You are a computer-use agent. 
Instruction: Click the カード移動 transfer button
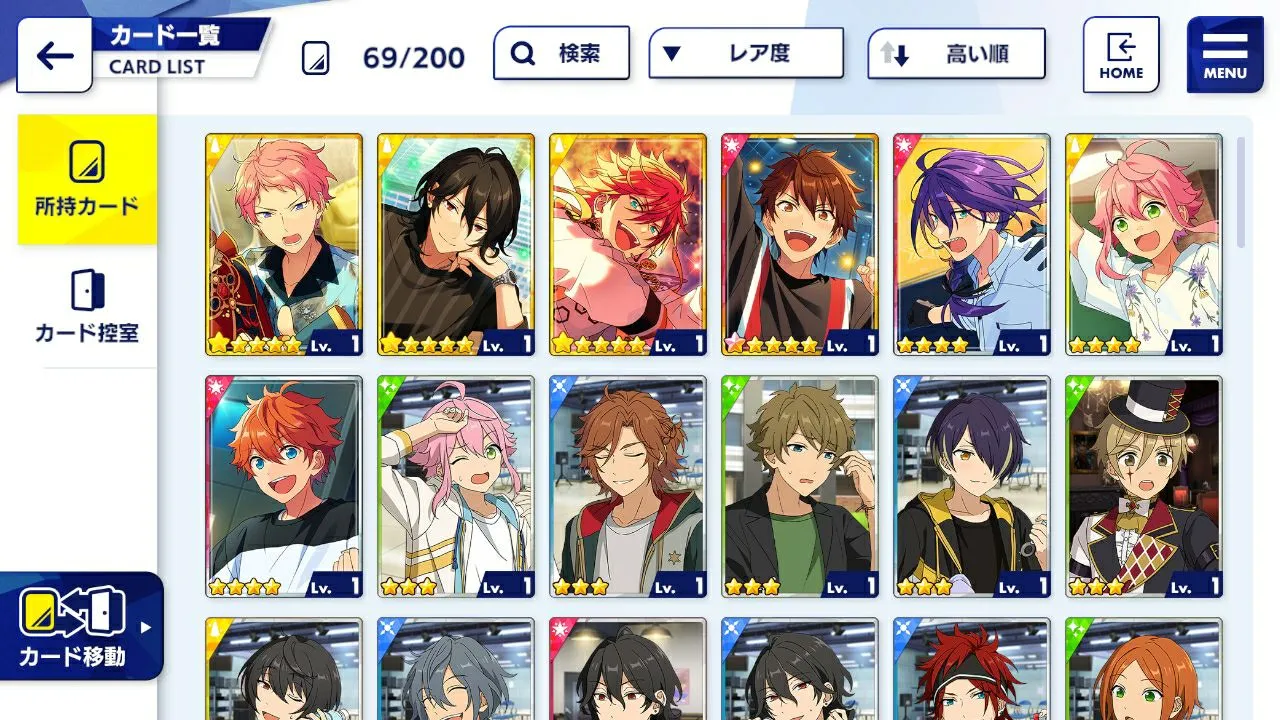tap(73, 627)
